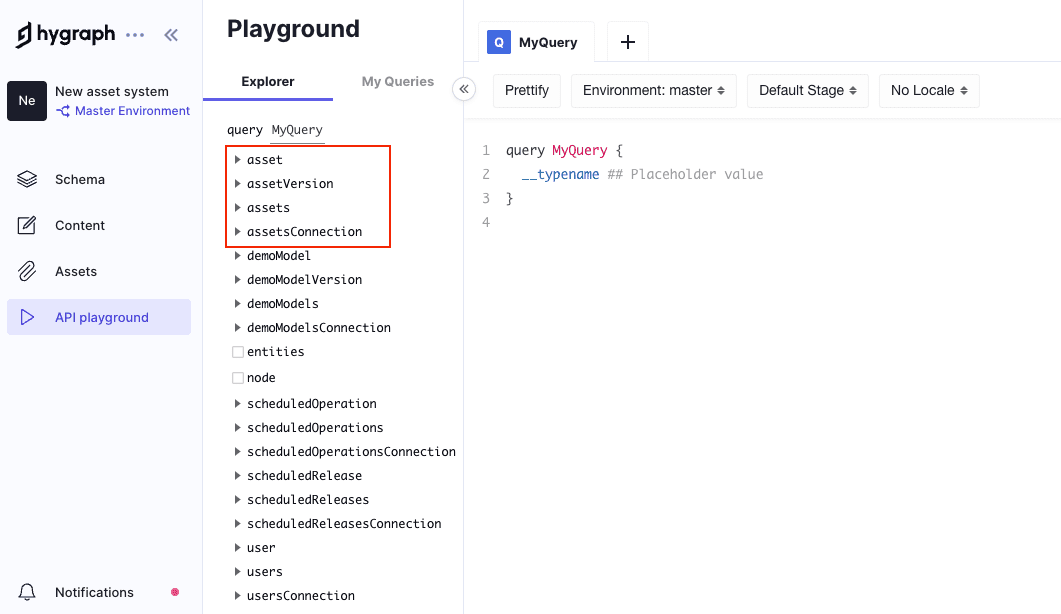Image resolution: width=1061 pixels, height=614 pixels.
Task: Open the No Locale selector
Action: click(928, 90)
